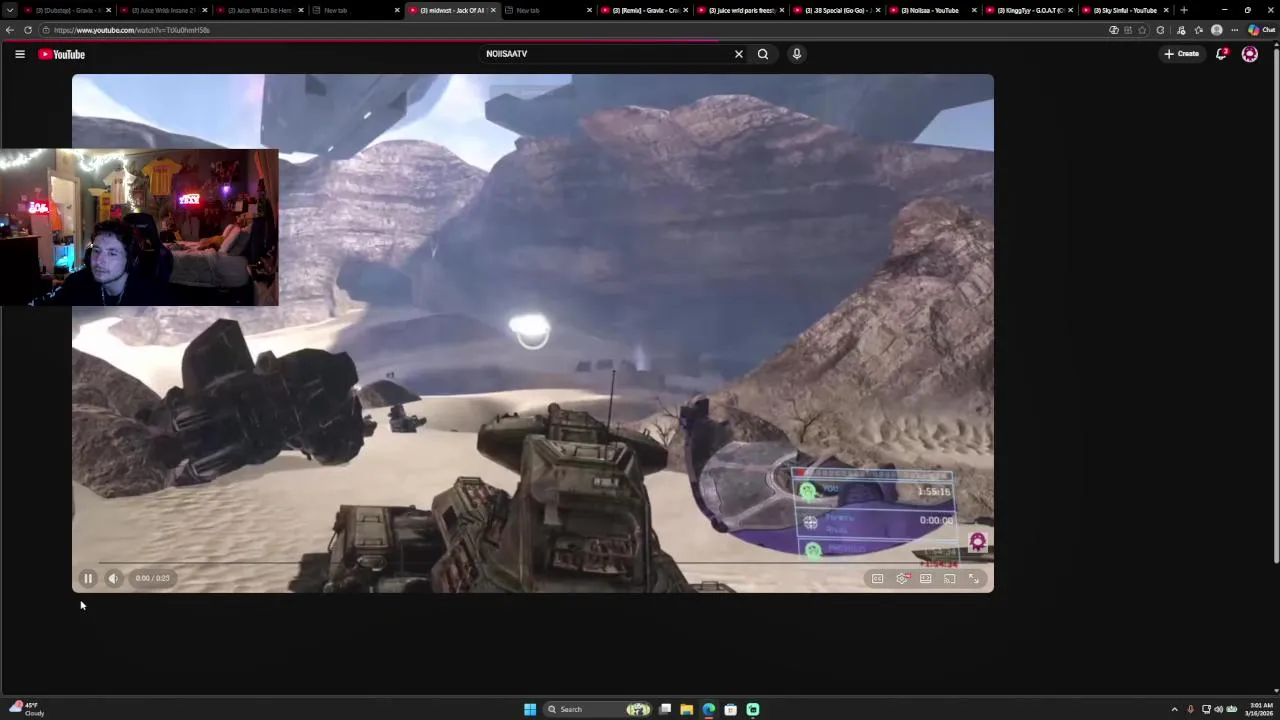Click the search magnifier button
The height and width of the screenshot is (720, 1280).
coord(763,54)
